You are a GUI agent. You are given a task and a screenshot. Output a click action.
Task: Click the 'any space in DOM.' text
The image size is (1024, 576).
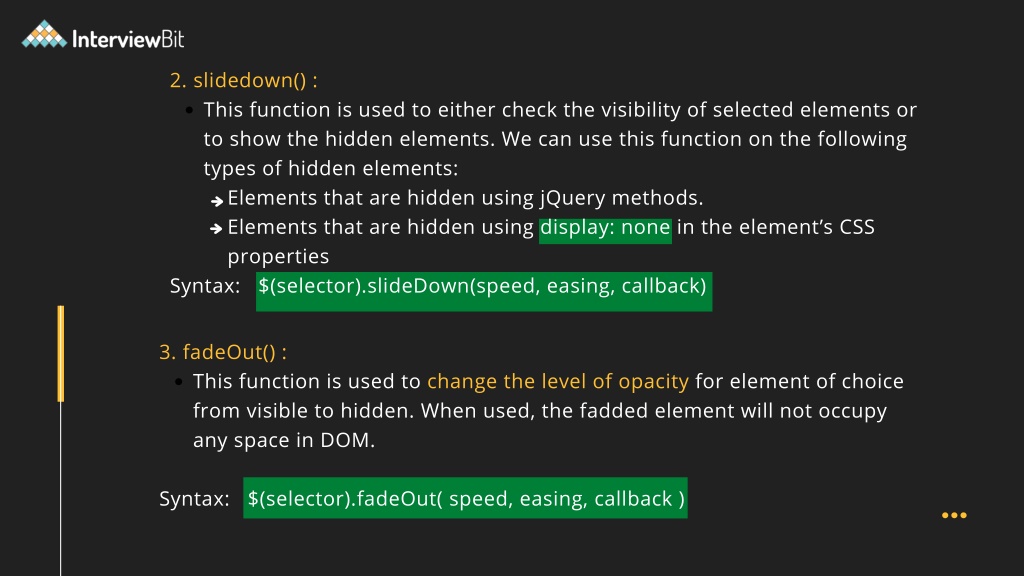click(x=284, y=440)
